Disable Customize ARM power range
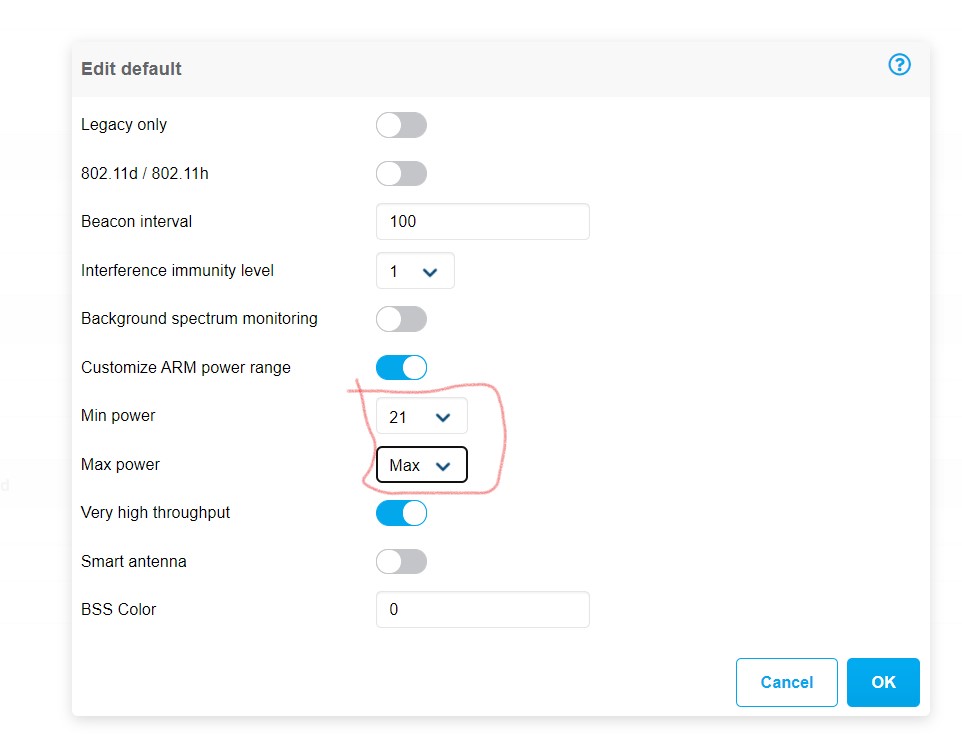This screenshot has width=962, height=736. pos(401,367)
